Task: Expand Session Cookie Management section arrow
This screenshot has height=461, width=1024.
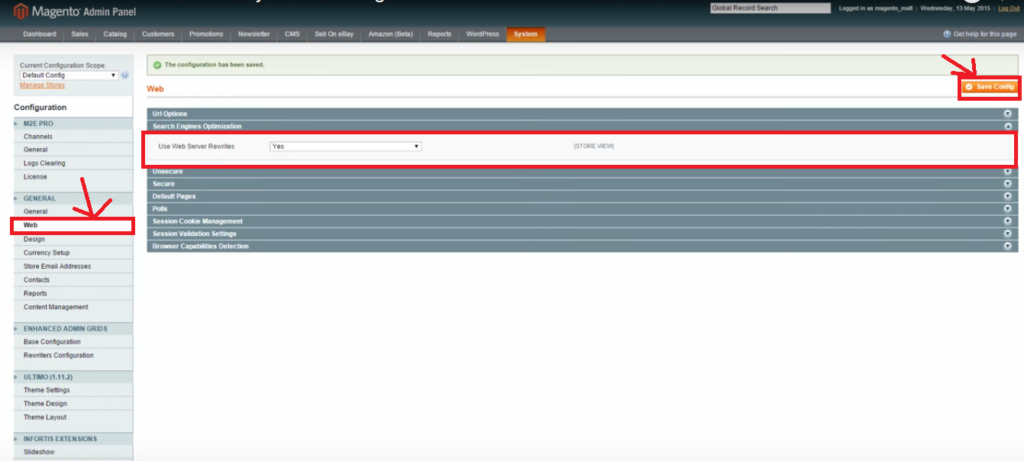Action: [x=1008, y=221]
